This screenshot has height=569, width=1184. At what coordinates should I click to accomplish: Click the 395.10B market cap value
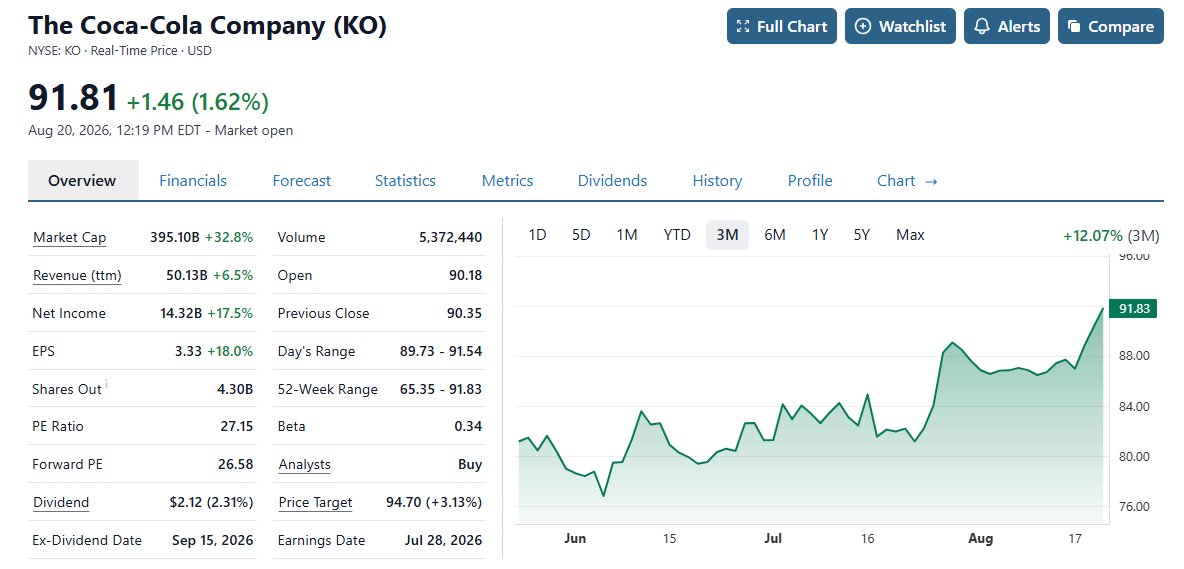[175, 238]
